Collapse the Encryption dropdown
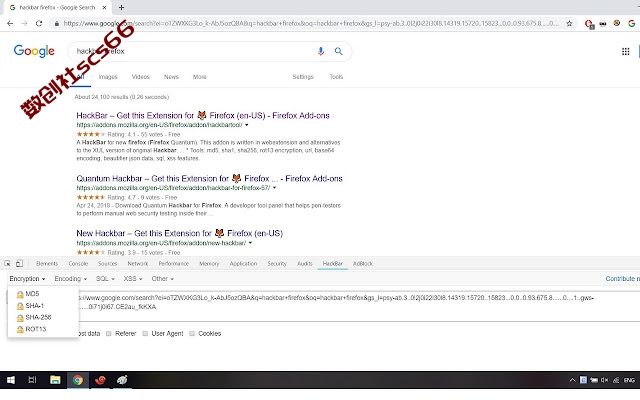 (27, 279)
